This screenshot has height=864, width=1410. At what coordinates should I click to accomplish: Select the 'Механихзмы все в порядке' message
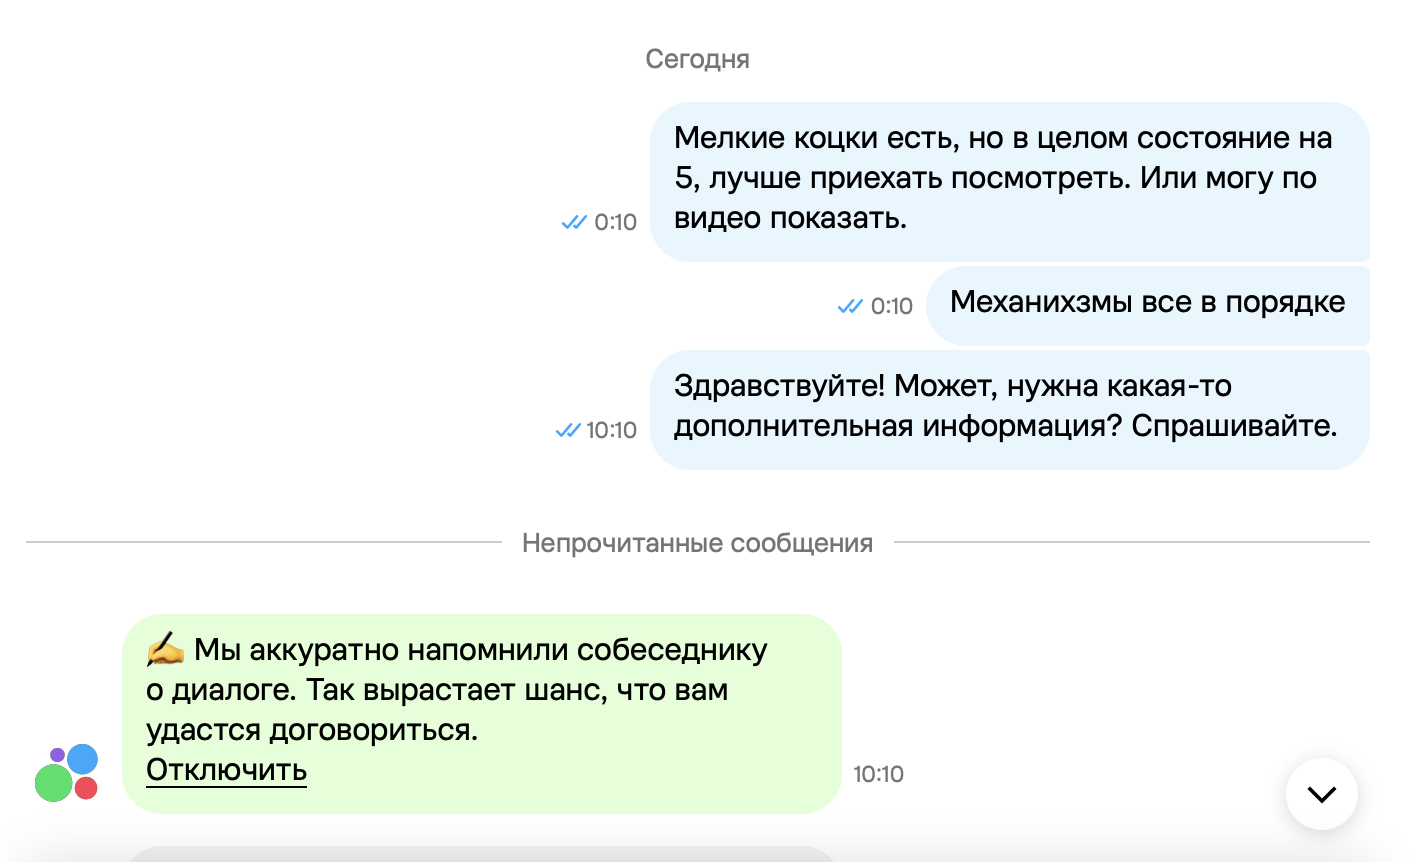1147,305
